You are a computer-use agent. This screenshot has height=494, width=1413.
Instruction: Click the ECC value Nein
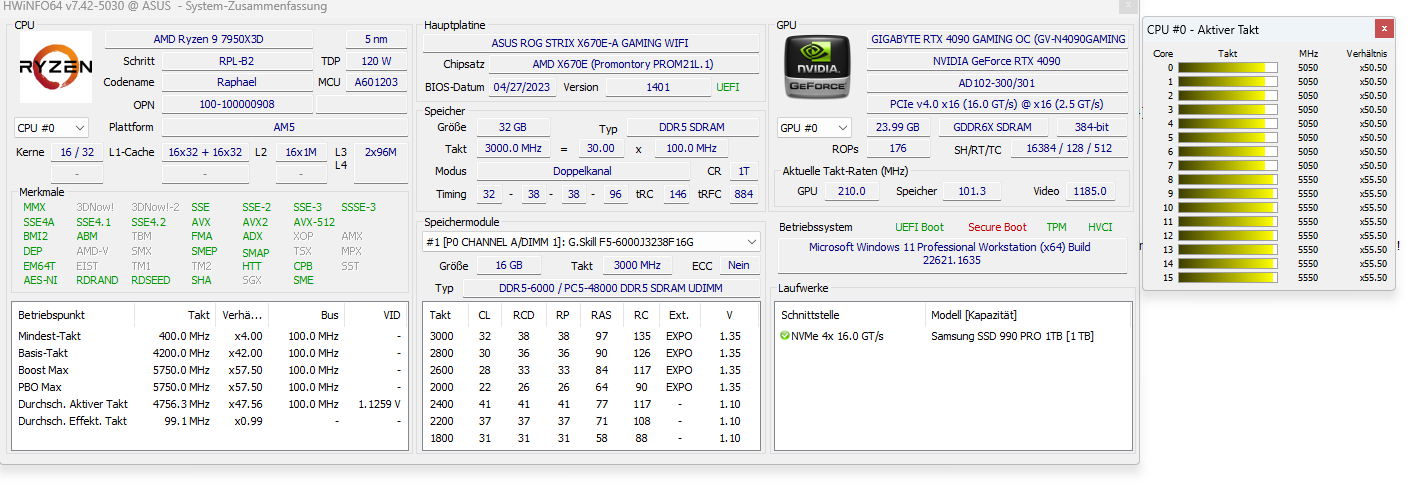tap(738, 265)
